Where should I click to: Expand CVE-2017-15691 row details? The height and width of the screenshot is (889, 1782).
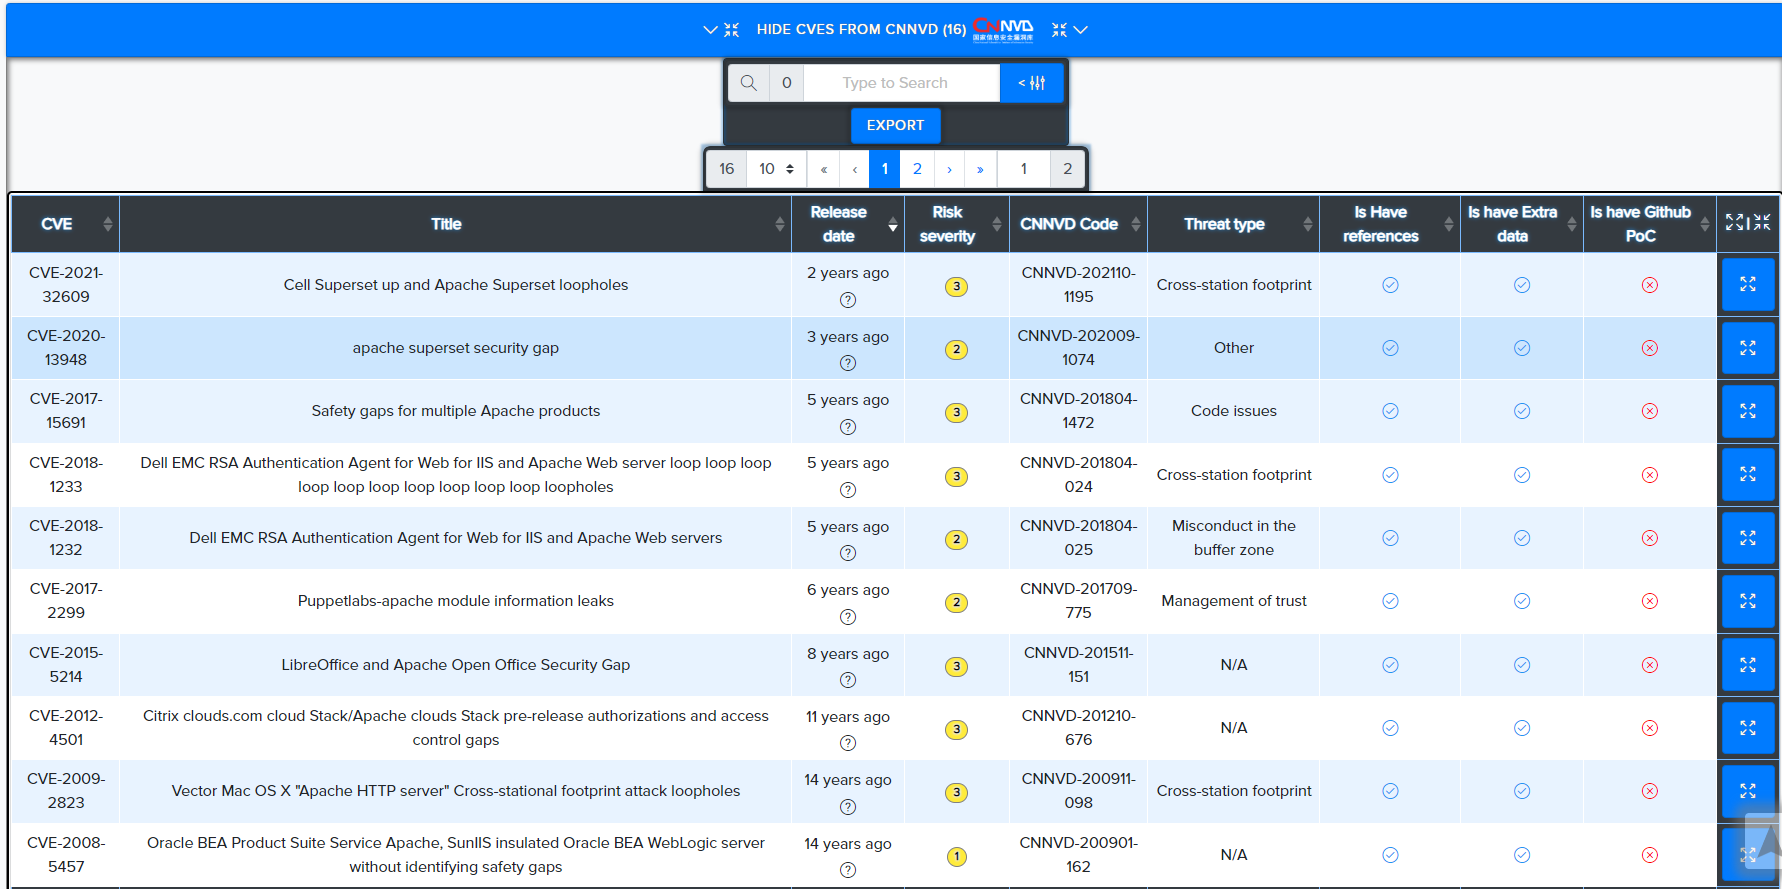coord(1748,411)
